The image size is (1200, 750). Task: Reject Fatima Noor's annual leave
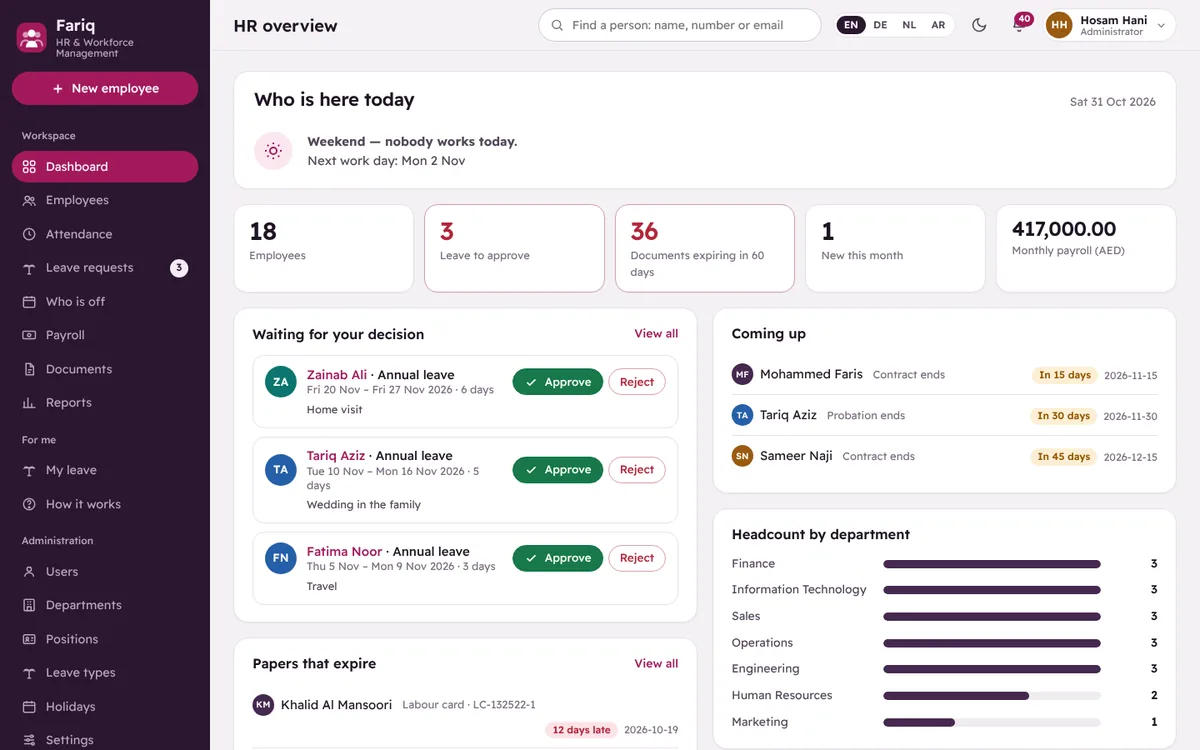637,558
